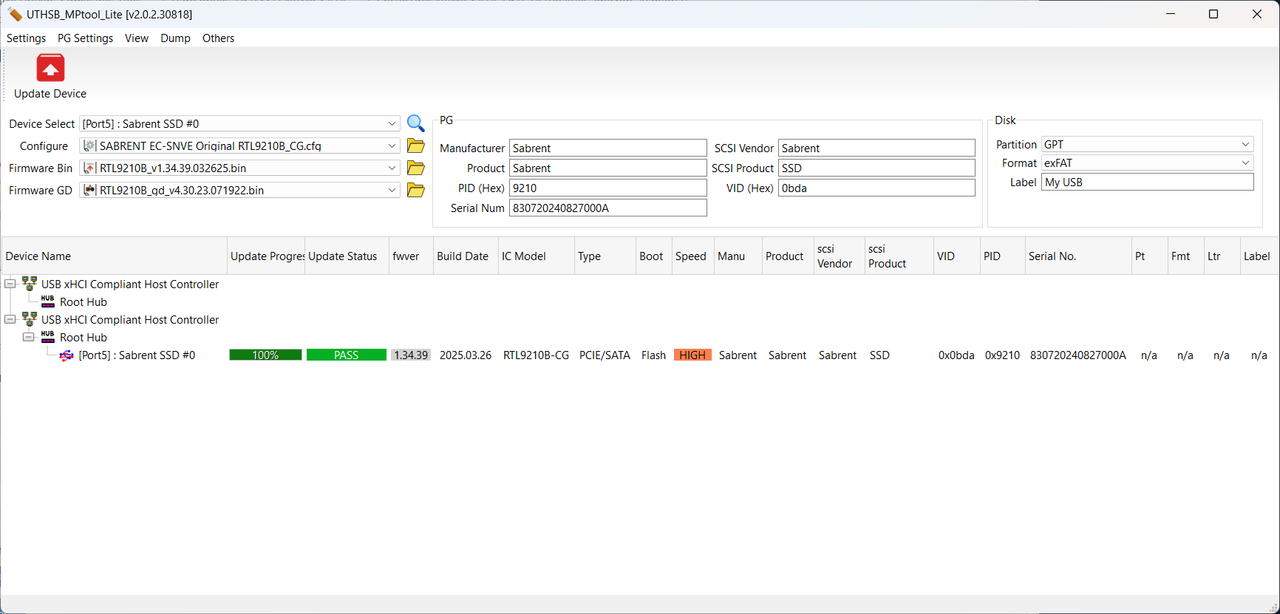Screen dimensions: 1280x614
Task: Click the Build Date column header
Action: coord(465,256)
